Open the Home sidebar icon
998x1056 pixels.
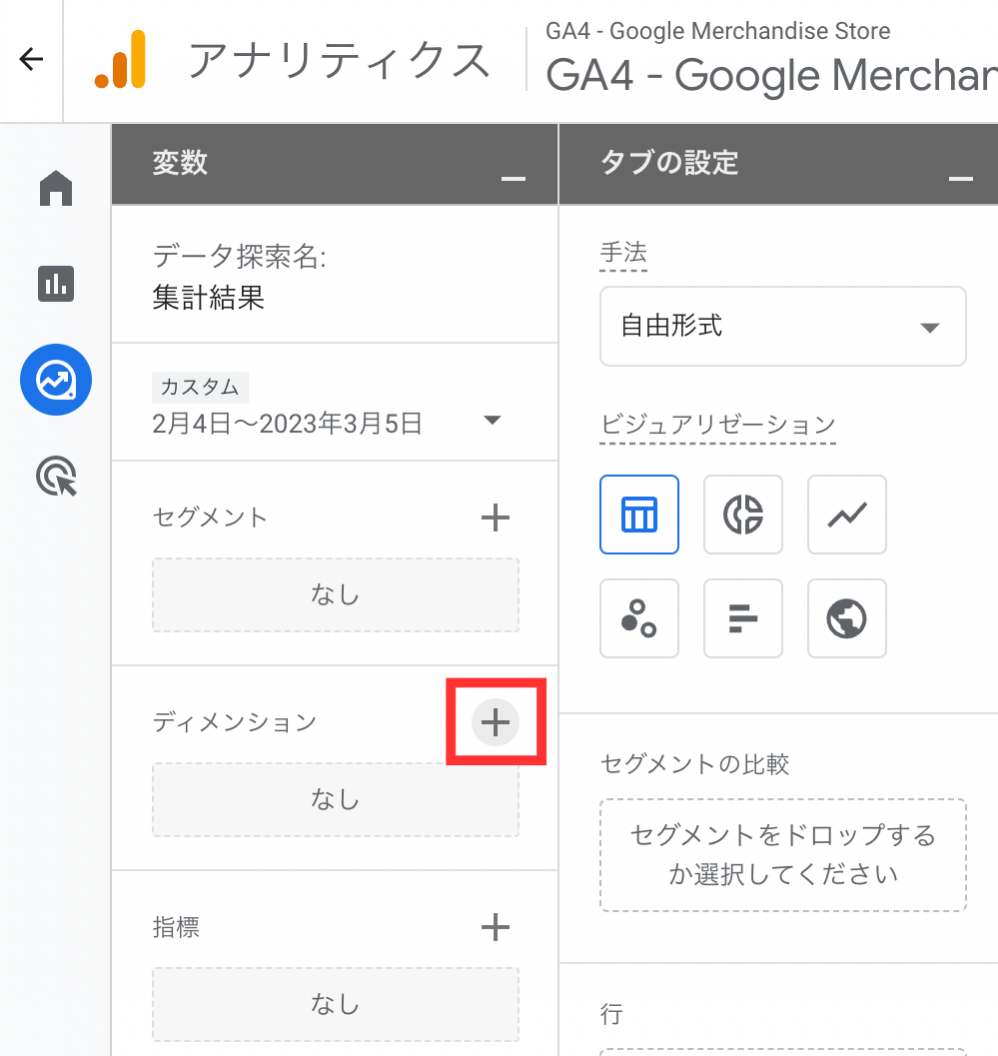click(56, 188)
